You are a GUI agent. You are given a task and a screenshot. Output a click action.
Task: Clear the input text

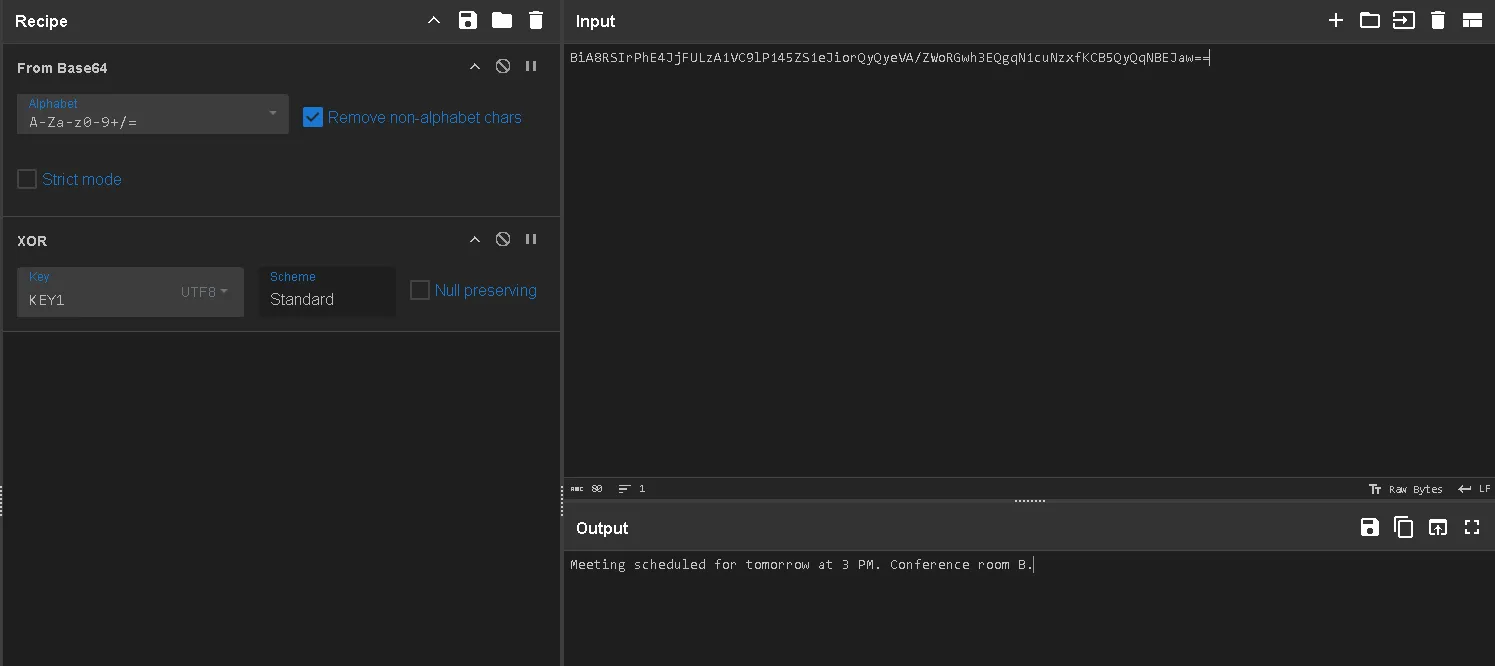click(1438, 20)
